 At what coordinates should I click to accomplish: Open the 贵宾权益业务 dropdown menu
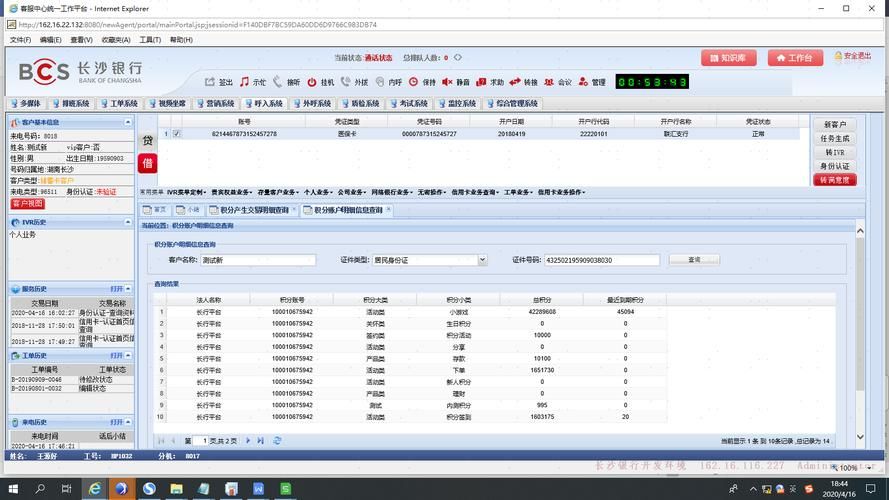(x=232, y=192)
